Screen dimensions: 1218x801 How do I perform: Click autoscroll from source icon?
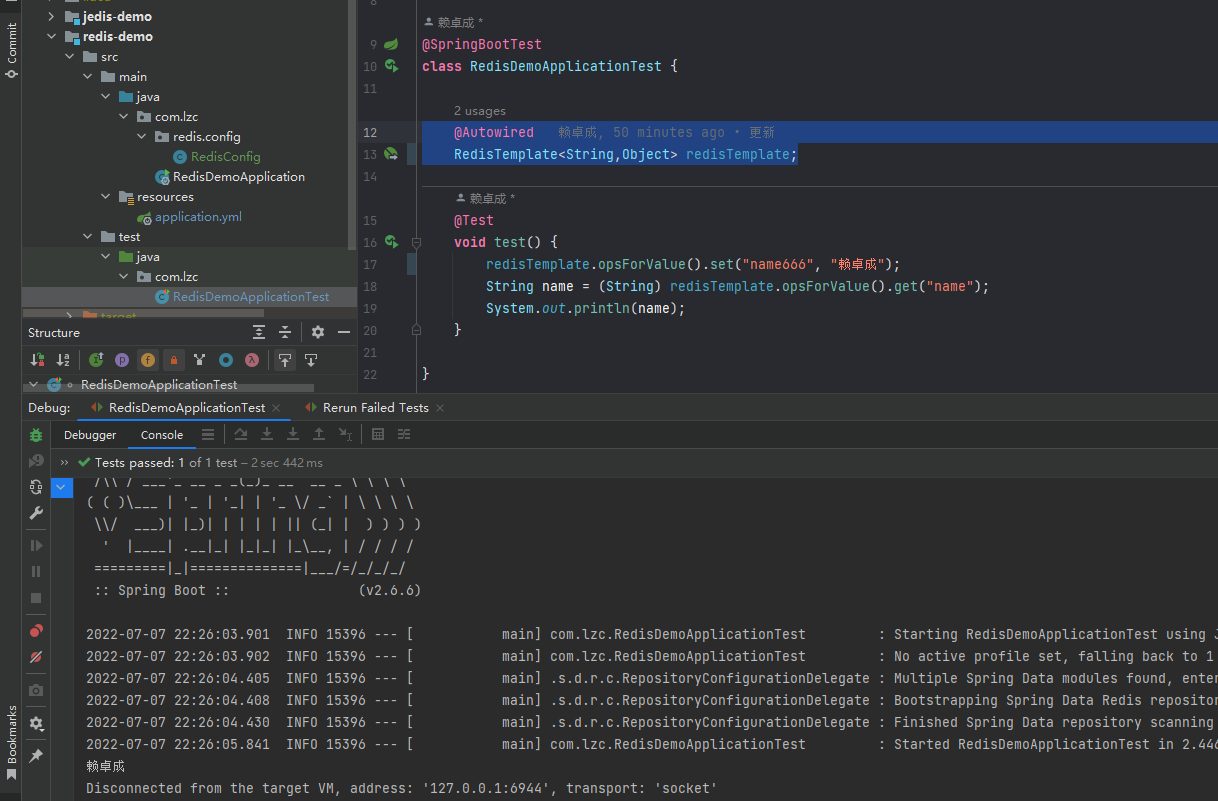coord(311,360)
